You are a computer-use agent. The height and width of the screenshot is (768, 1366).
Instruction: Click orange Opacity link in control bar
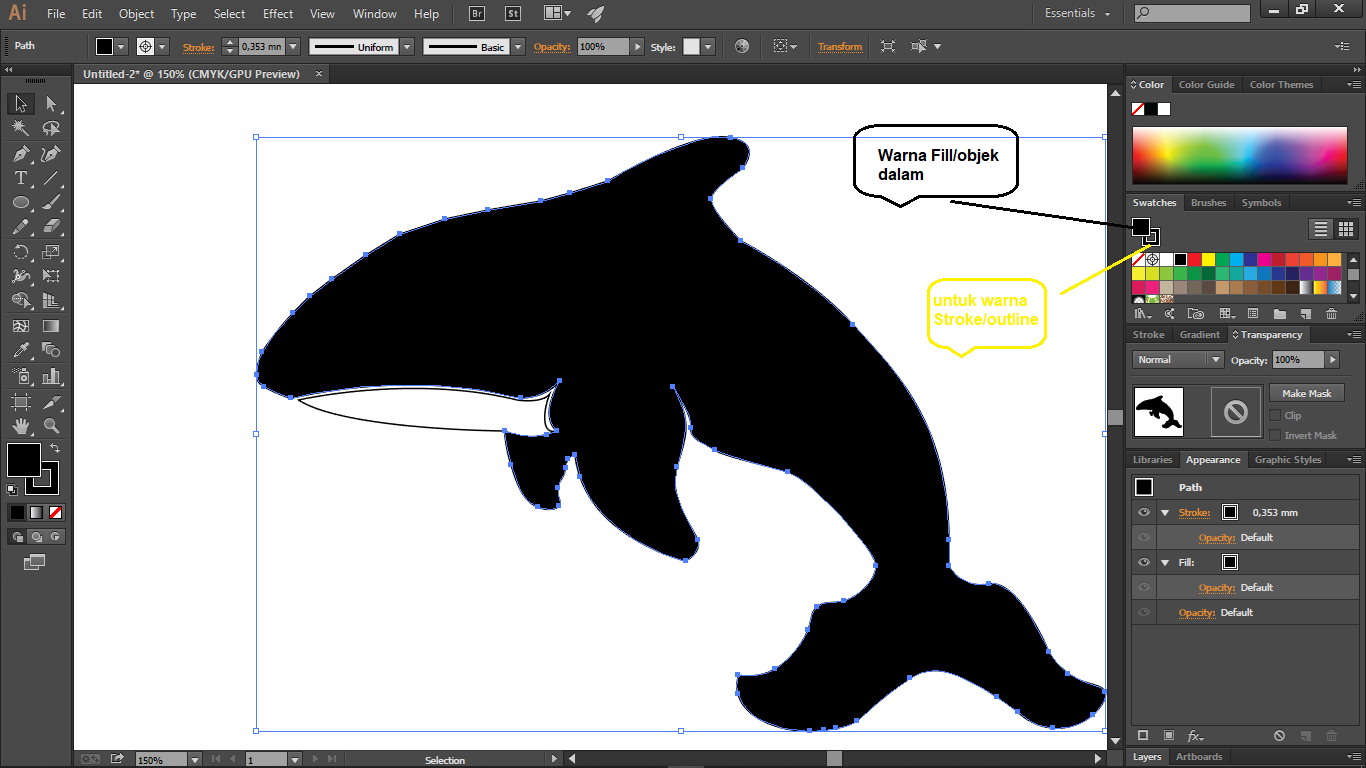551,47
